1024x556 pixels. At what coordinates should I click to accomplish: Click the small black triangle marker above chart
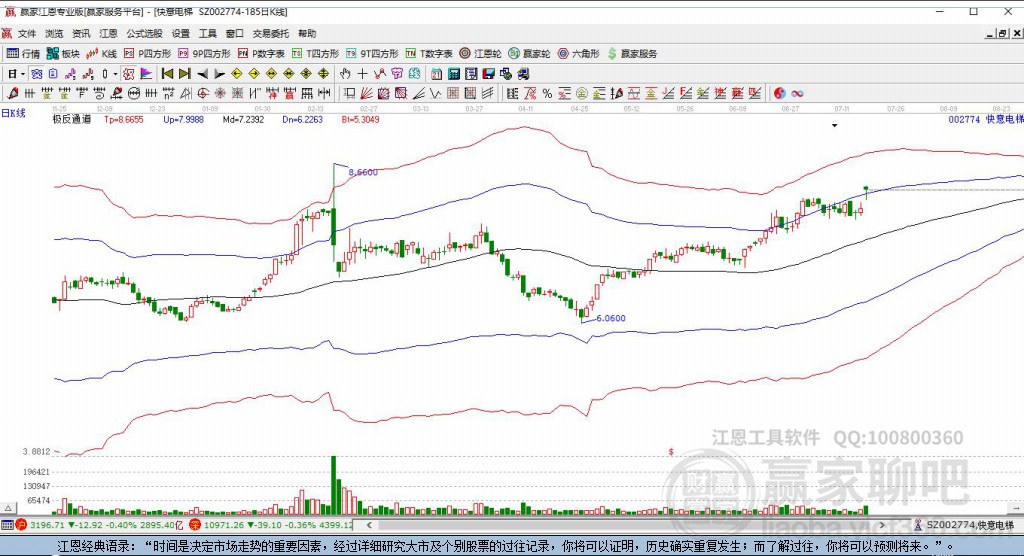[835, 125]
